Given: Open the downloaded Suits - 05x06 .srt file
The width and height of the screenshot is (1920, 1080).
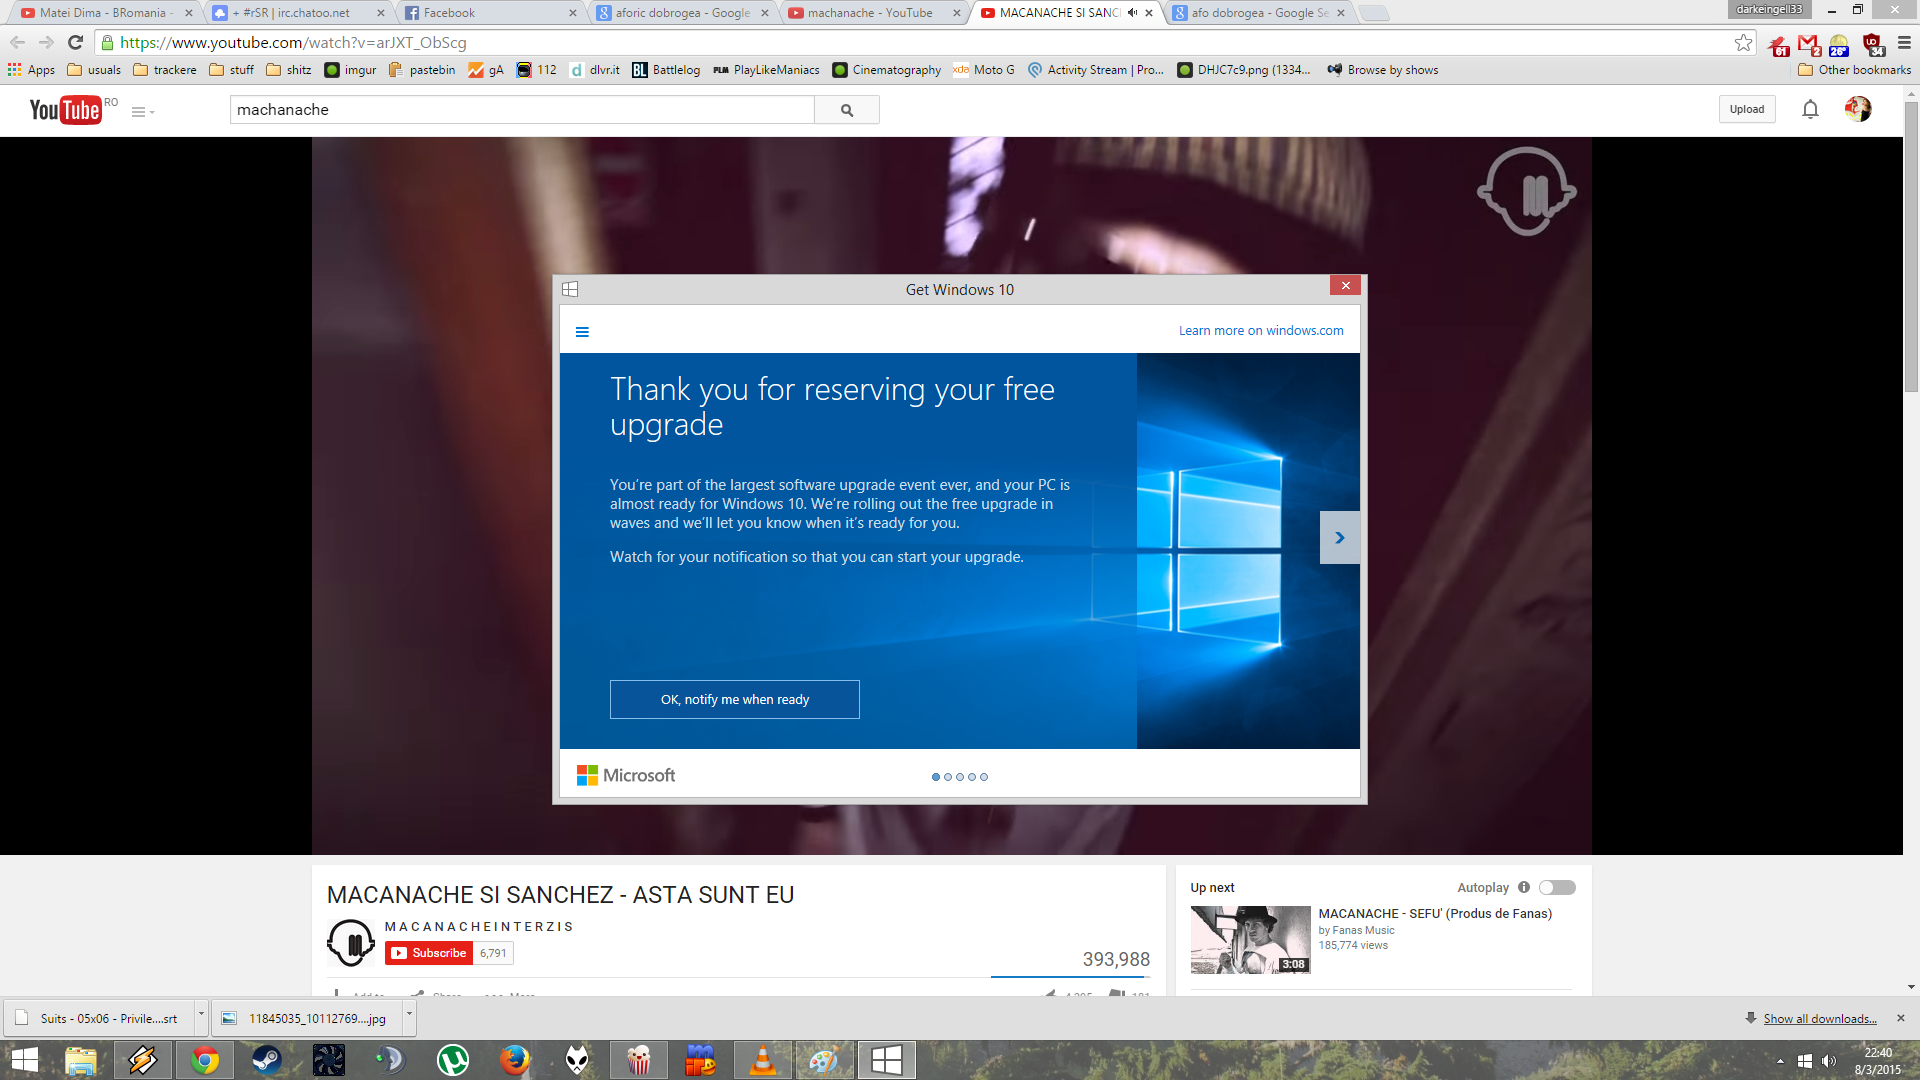Looking at the screenshot, I should tap(99, 1019).
